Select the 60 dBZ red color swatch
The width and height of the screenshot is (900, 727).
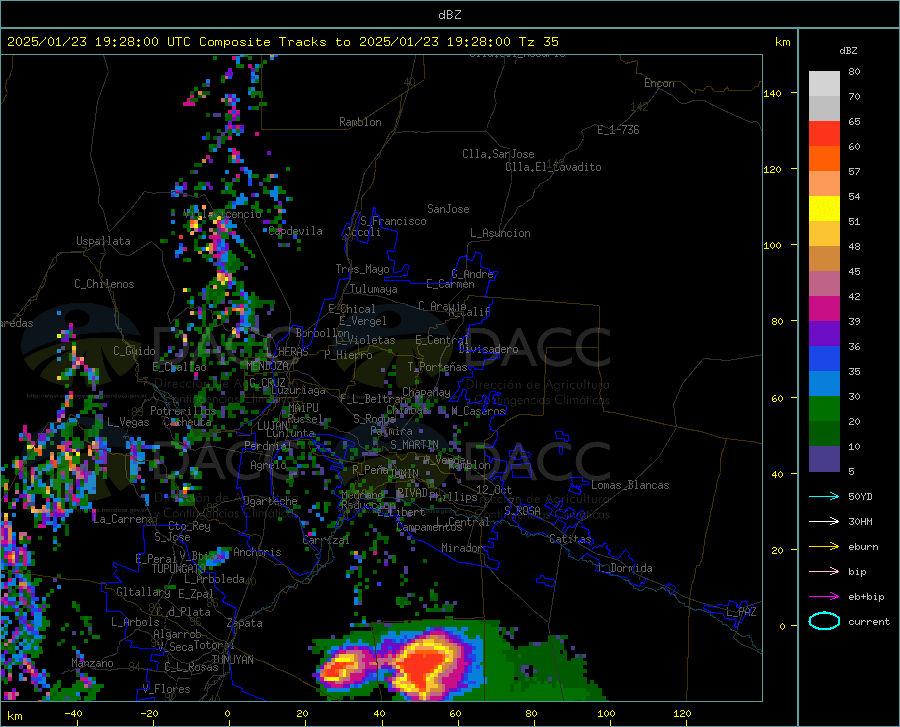[x=824, y=134]
